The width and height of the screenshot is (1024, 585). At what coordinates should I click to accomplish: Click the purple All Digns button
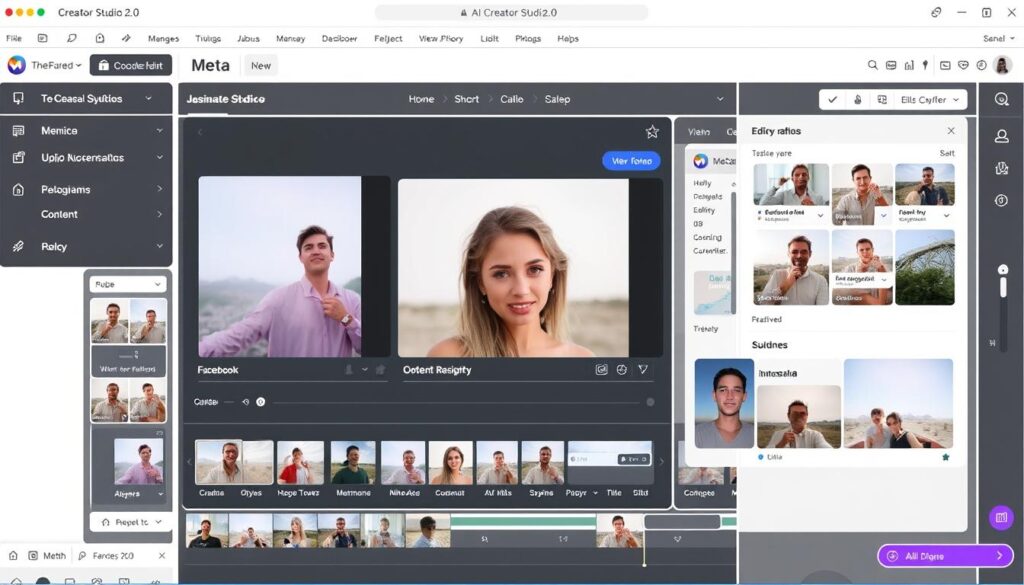tap(944, 555)
